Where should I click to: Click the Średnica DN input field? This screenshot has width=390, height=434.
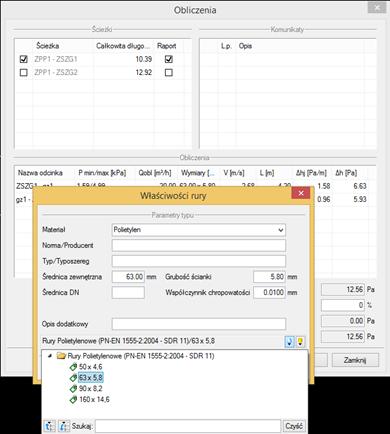click(128, 292)
